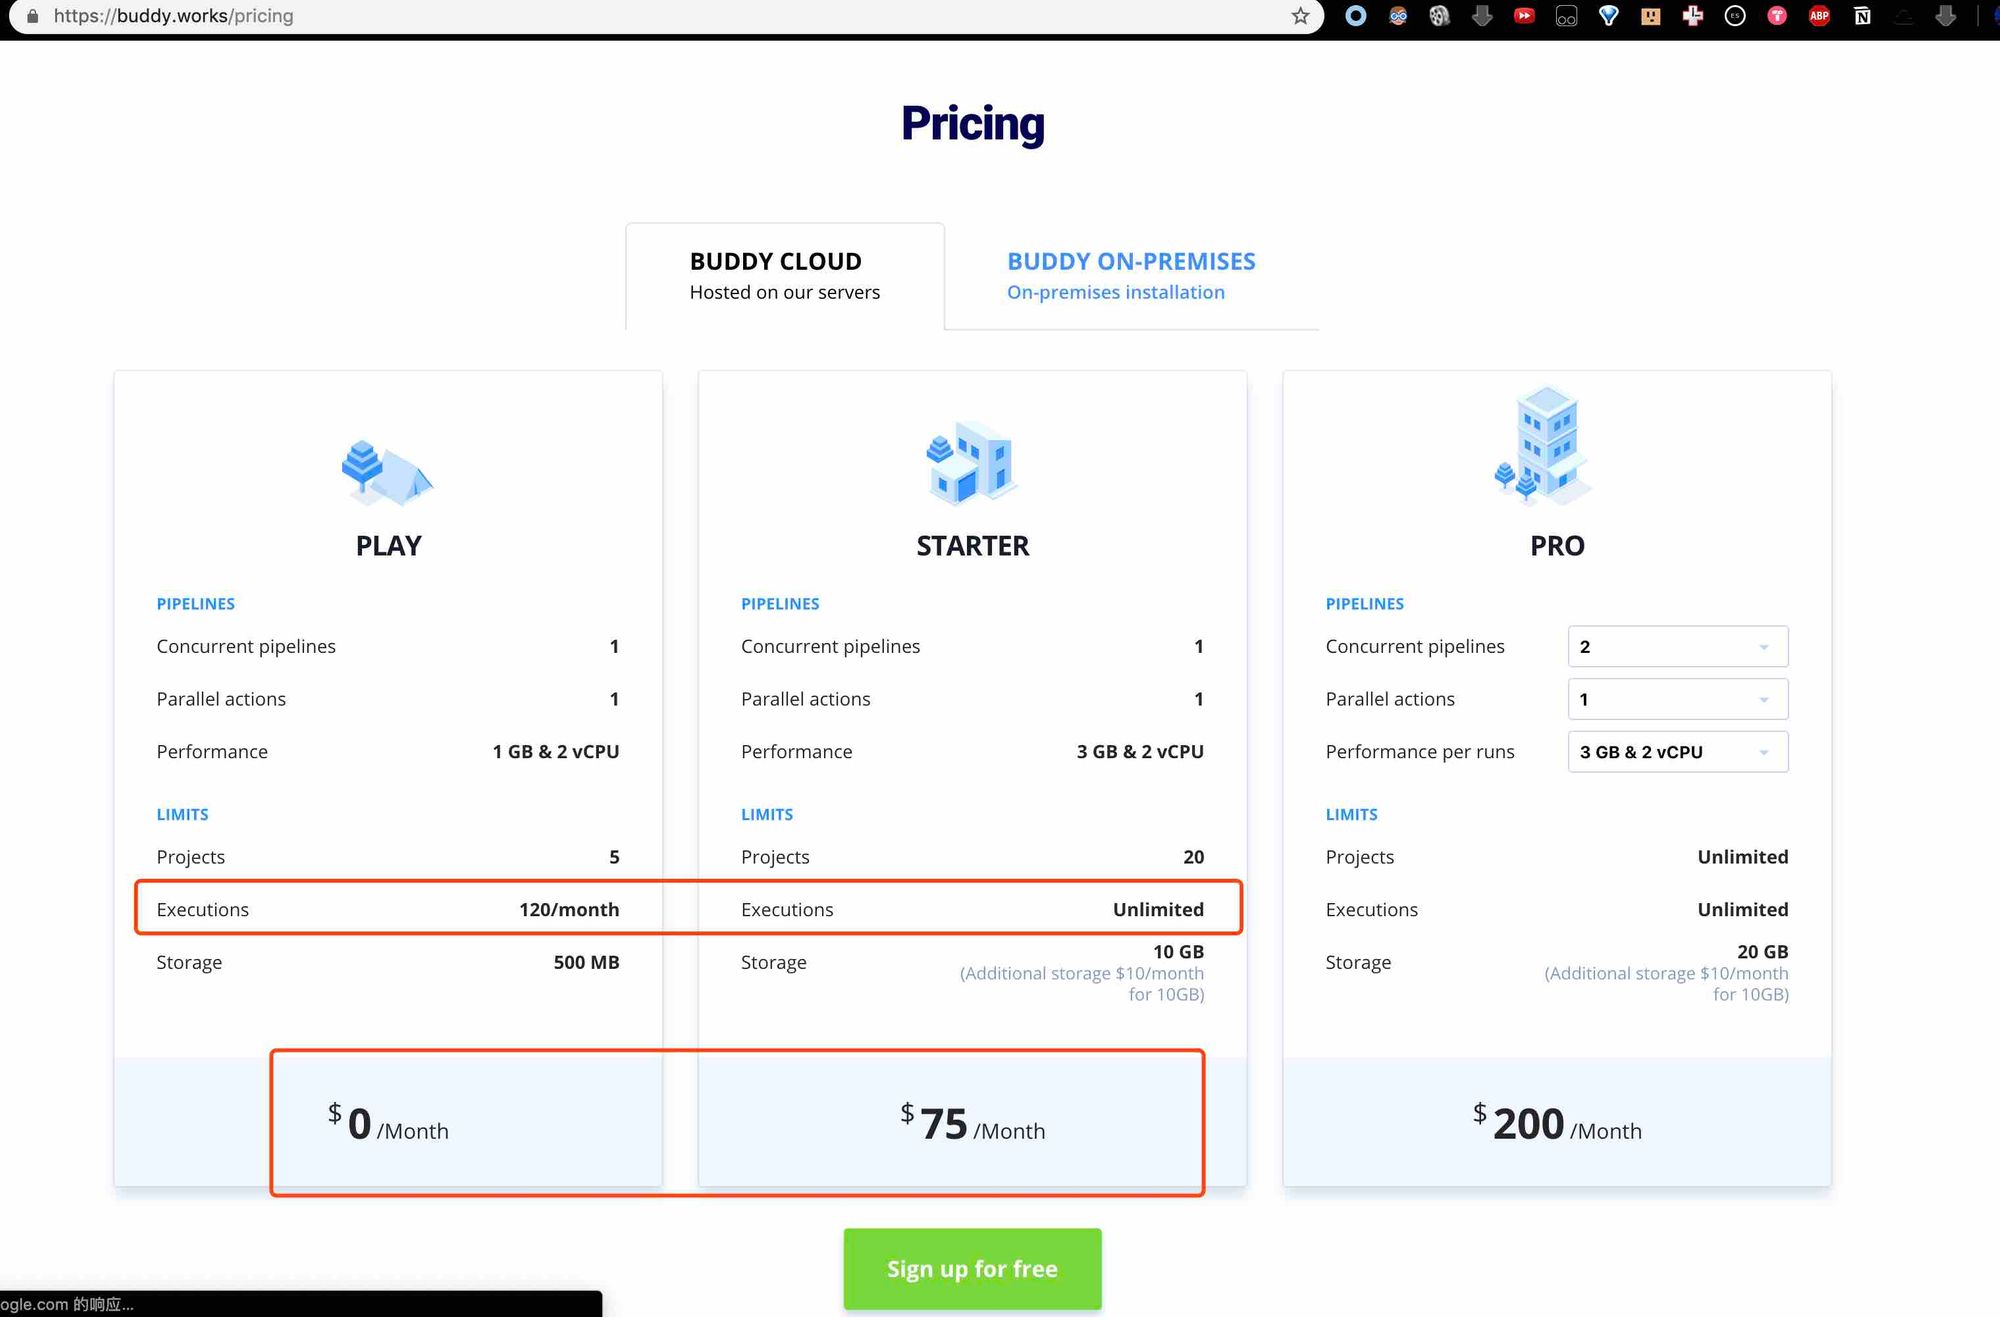Click the circled ES extension icon

(1735, 16)
